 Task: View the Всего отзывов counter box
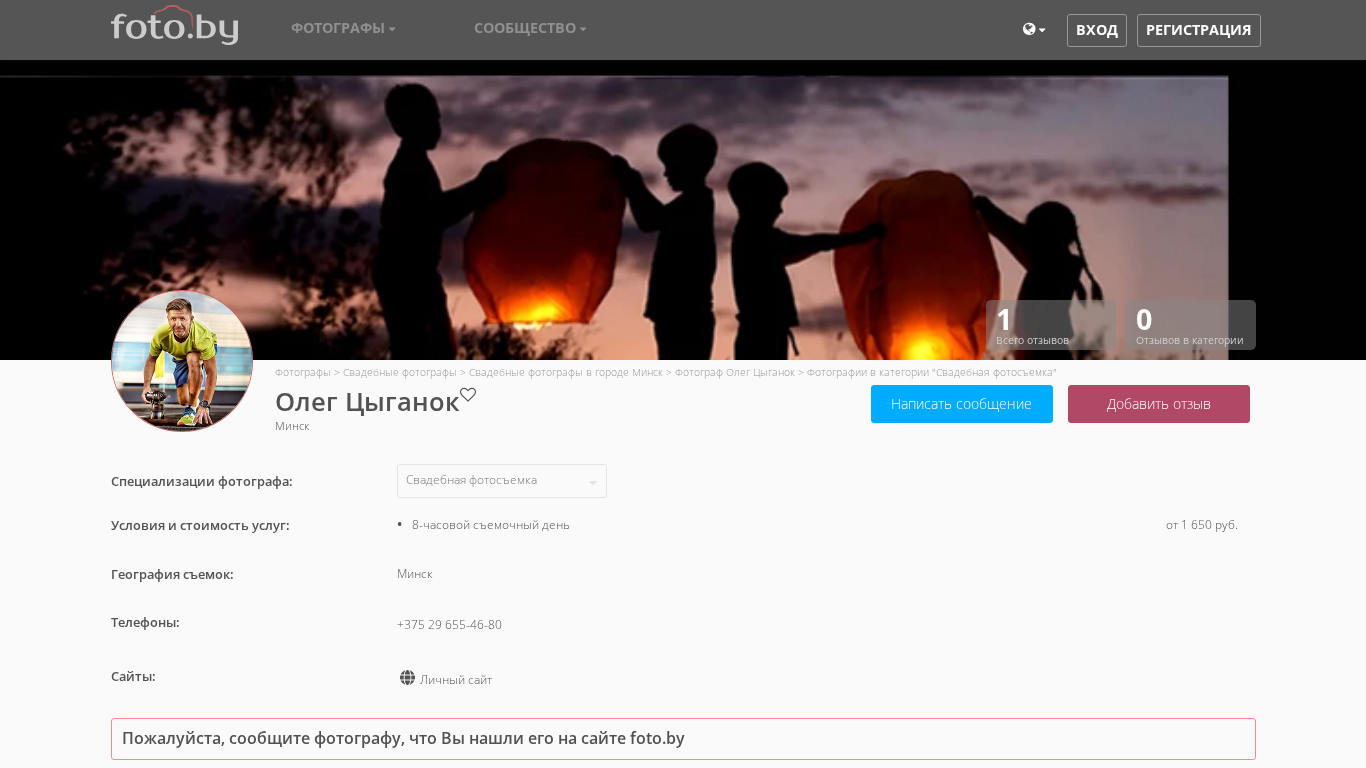pyautogui.click(x=1050, y=325)
